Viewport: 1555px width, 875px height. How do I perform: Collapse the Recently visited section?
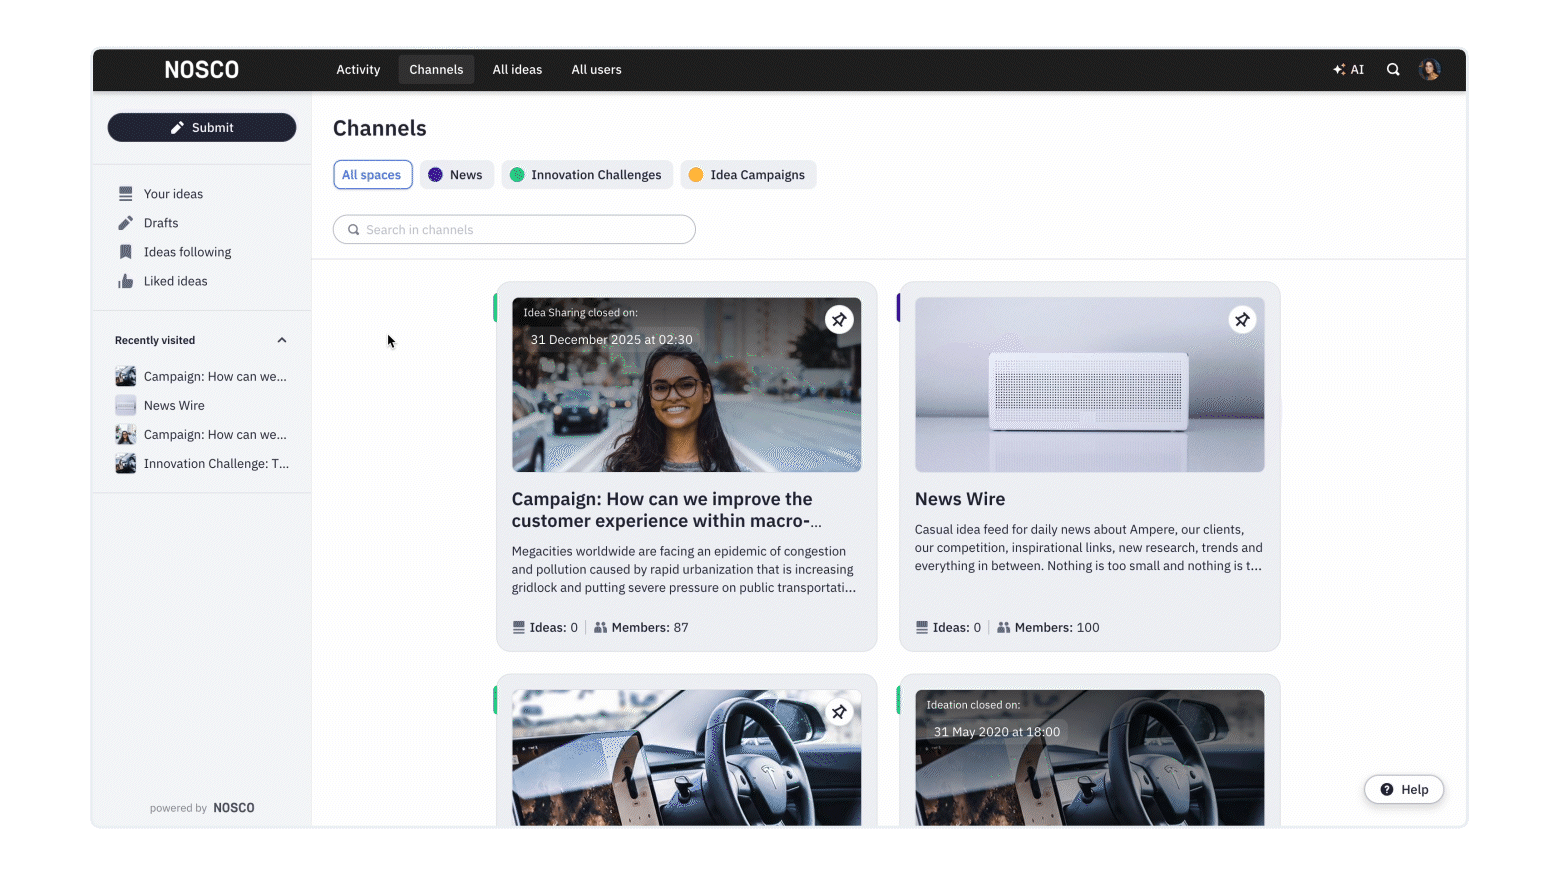pos(282,340)
